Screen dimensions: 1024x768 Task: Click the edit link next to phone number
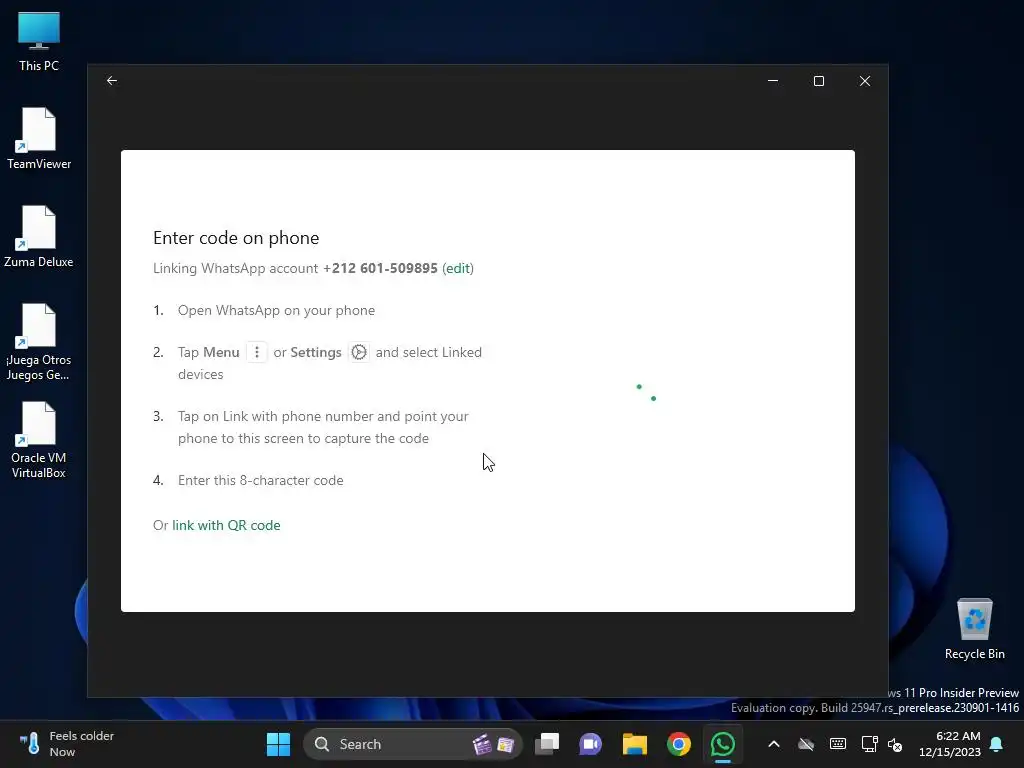pos(457,268)
